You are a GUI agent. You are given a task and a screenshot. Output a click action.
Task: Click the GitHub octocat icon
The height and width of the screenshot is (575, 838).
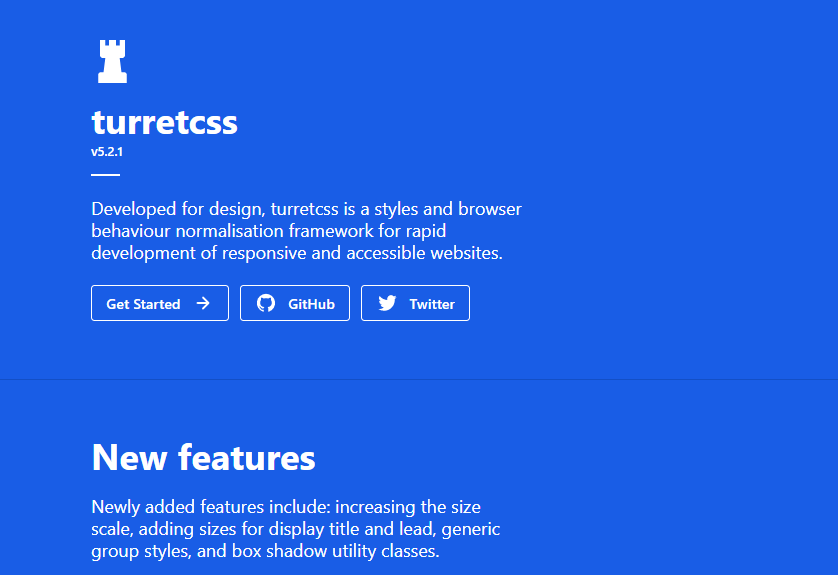[266, 303]
